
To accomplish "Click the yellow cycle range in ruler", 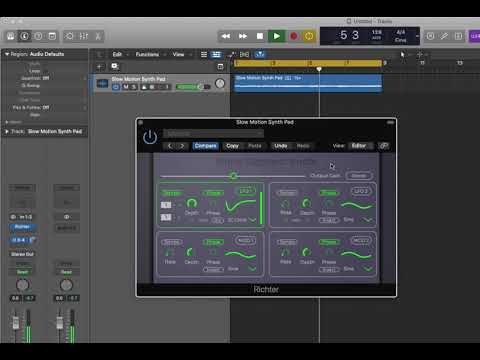I will pos(308,63).
